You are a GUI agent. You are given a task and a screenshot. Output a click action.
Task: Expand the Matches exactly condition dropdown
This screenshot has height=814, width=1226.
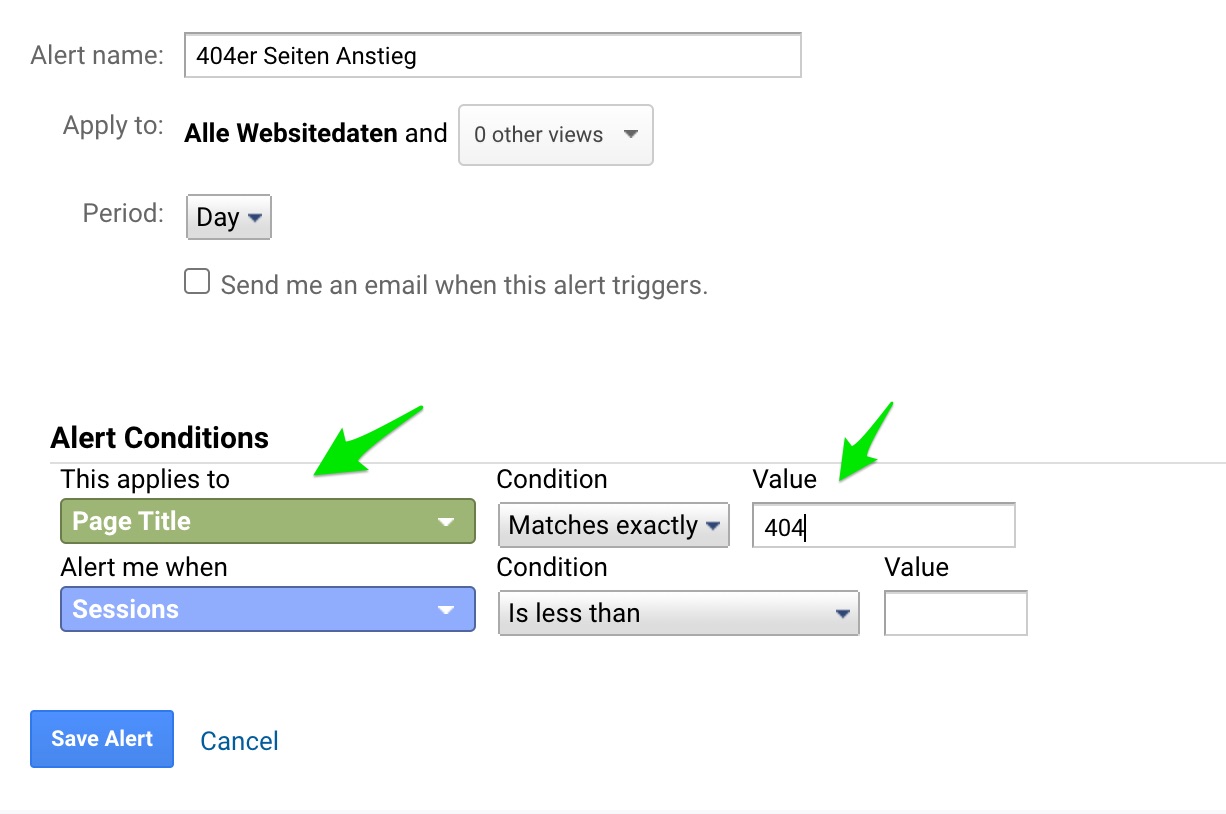[613, 525]
